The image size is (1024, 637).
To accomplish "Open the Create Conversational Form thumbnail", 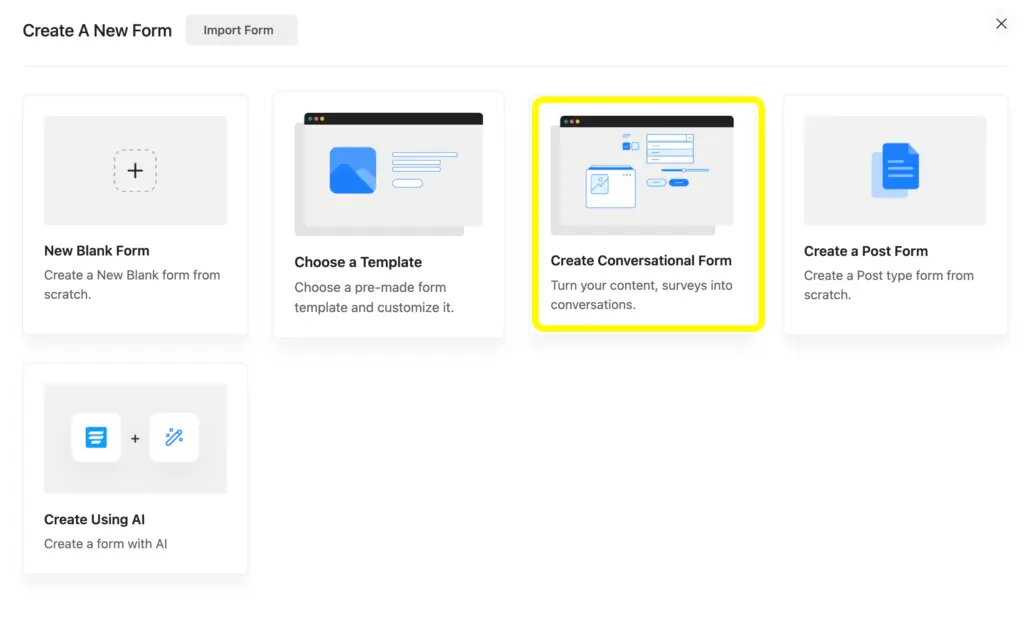I will point(642,175).
